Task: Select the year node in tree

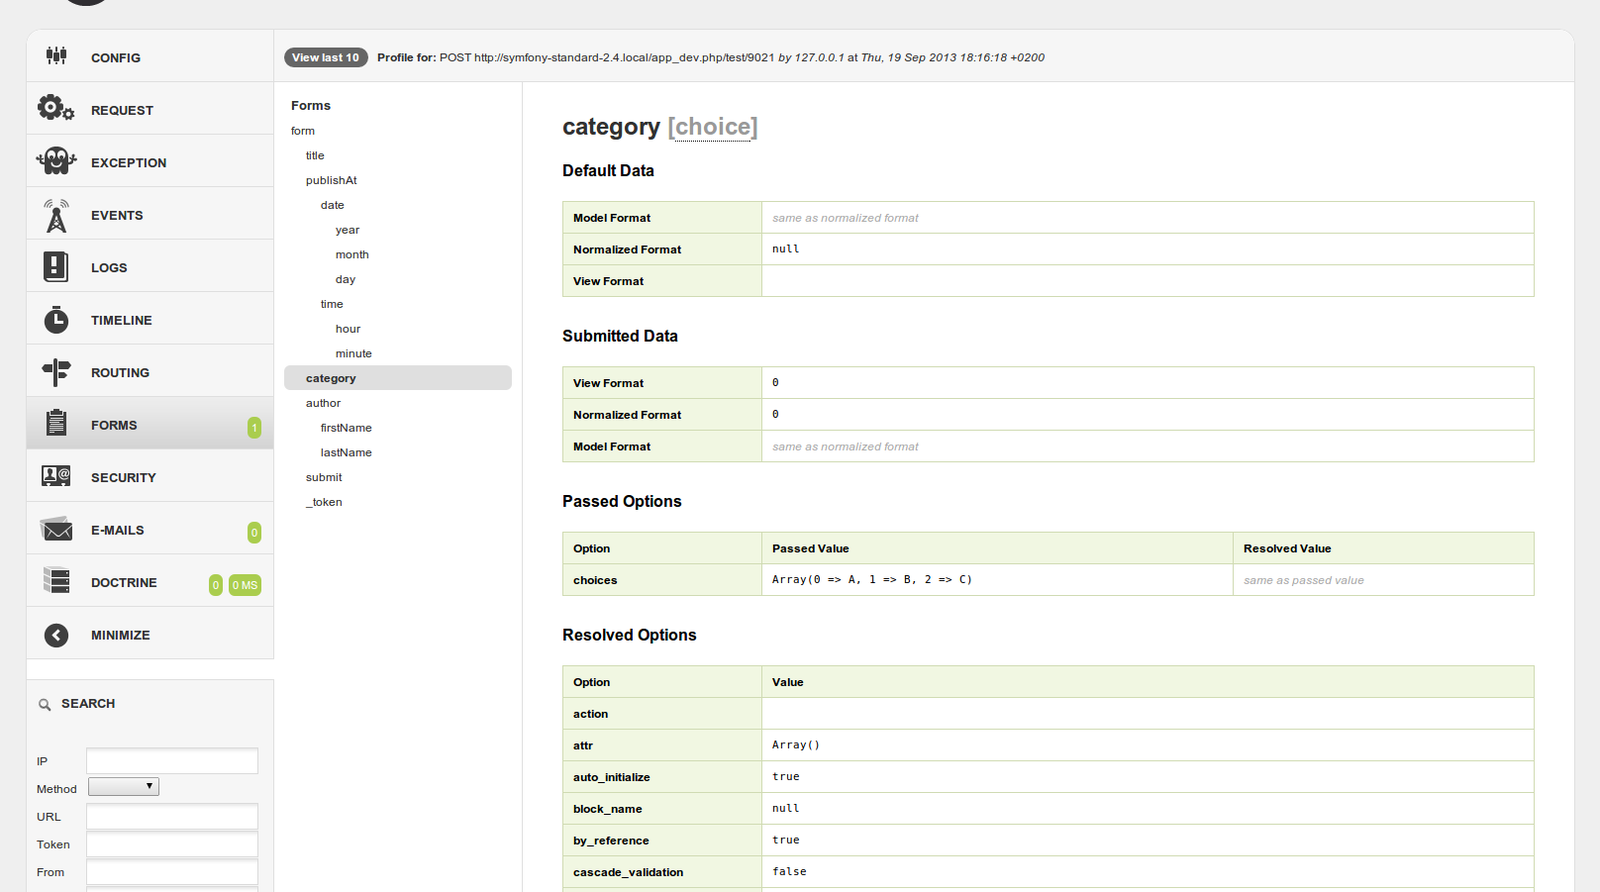Action: click(347, 230)
